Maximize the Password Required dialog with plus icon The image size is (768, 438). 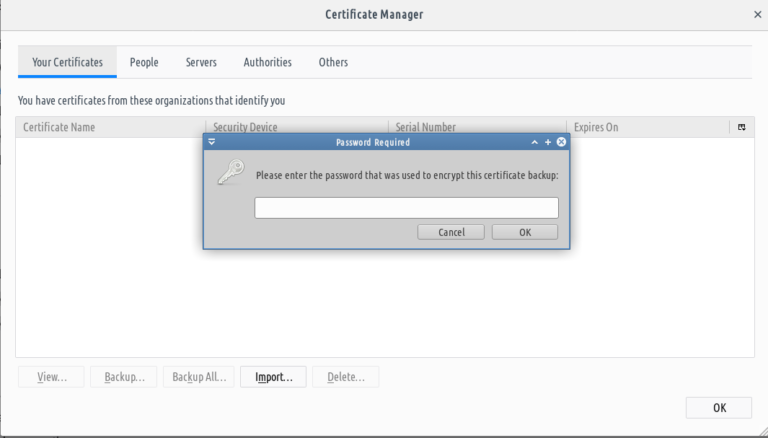[548, 142]
